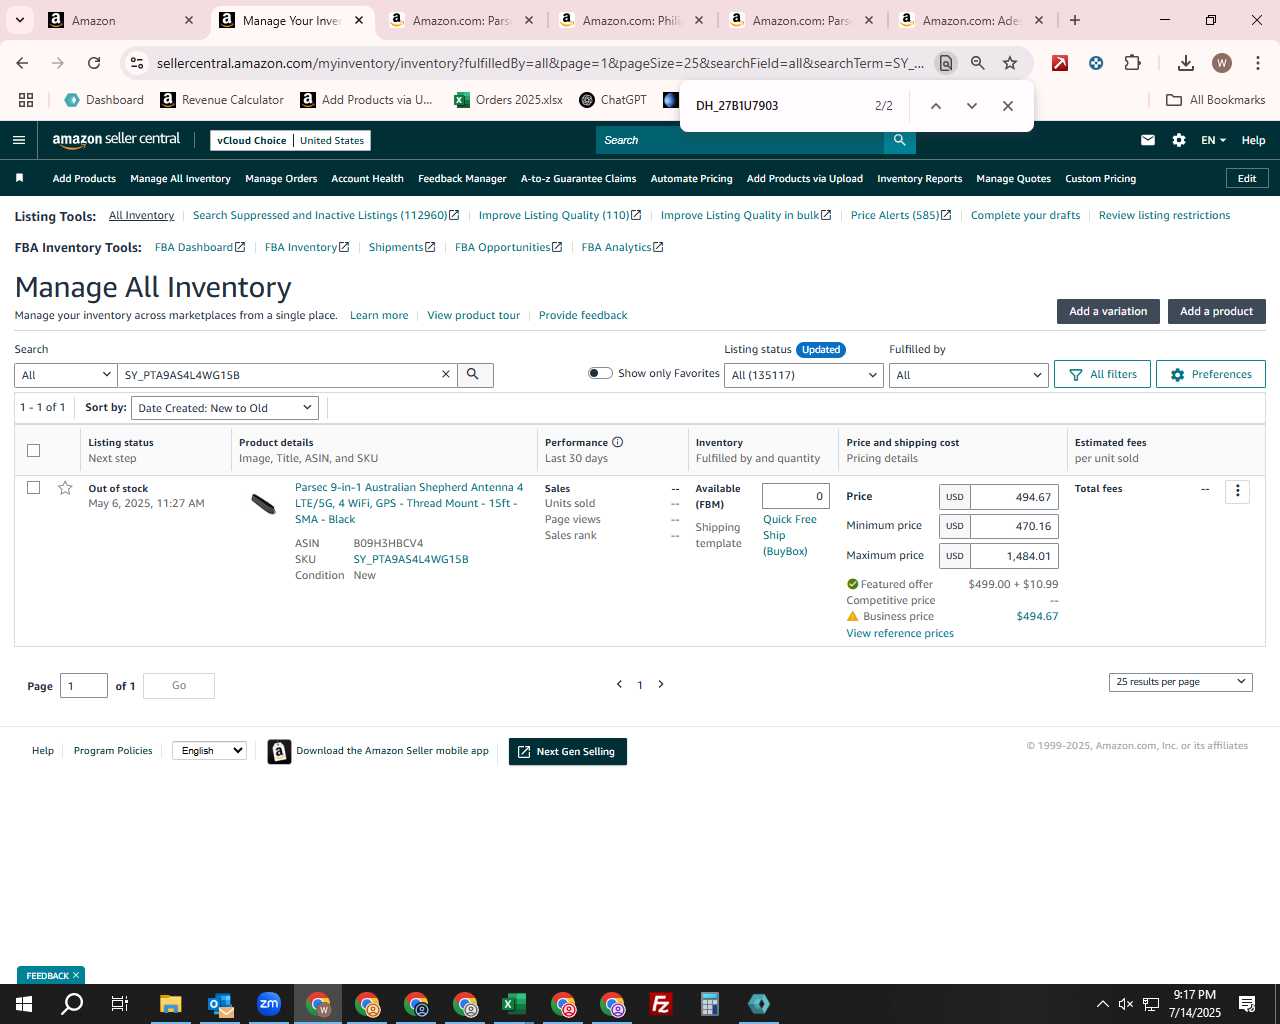Open the Listing status All (135117) dropdown
Screen dimensions: 1280x1024
[x=804, y=375]
